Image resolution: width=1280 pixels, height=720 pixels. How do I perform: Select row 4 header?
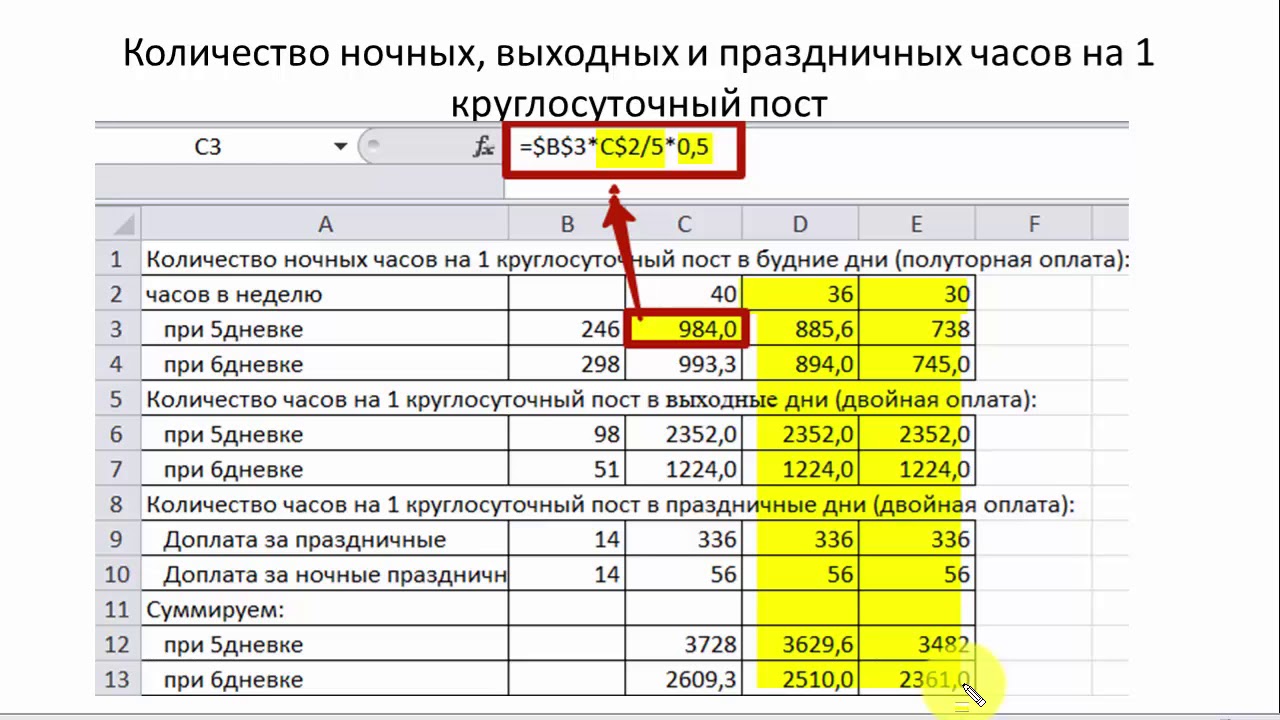[119, 364]
